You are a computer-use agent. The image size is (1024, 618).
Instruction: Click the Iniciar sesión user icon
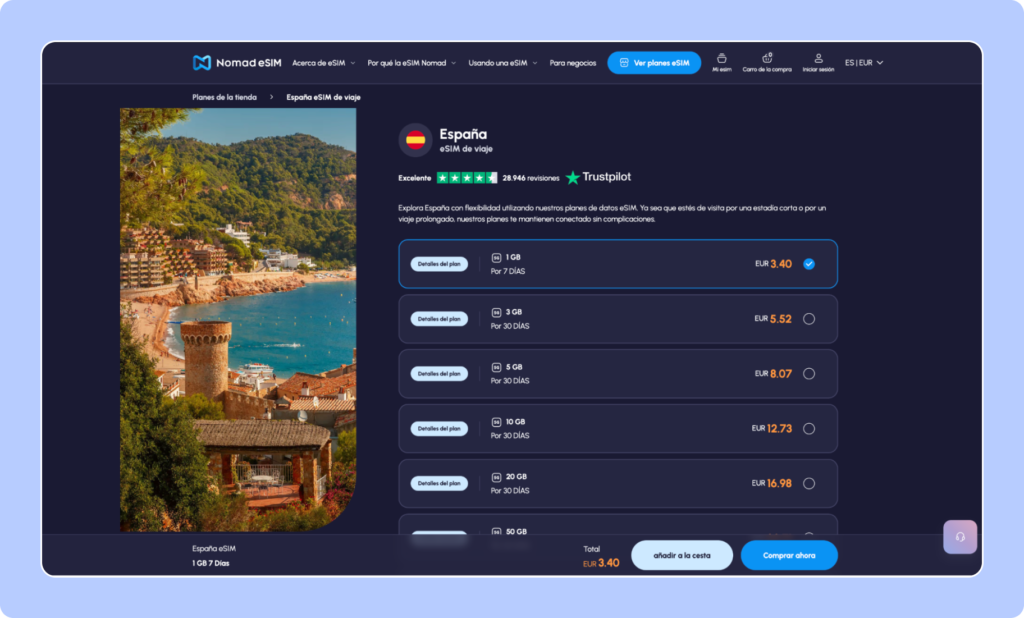(x=818, y=59)
